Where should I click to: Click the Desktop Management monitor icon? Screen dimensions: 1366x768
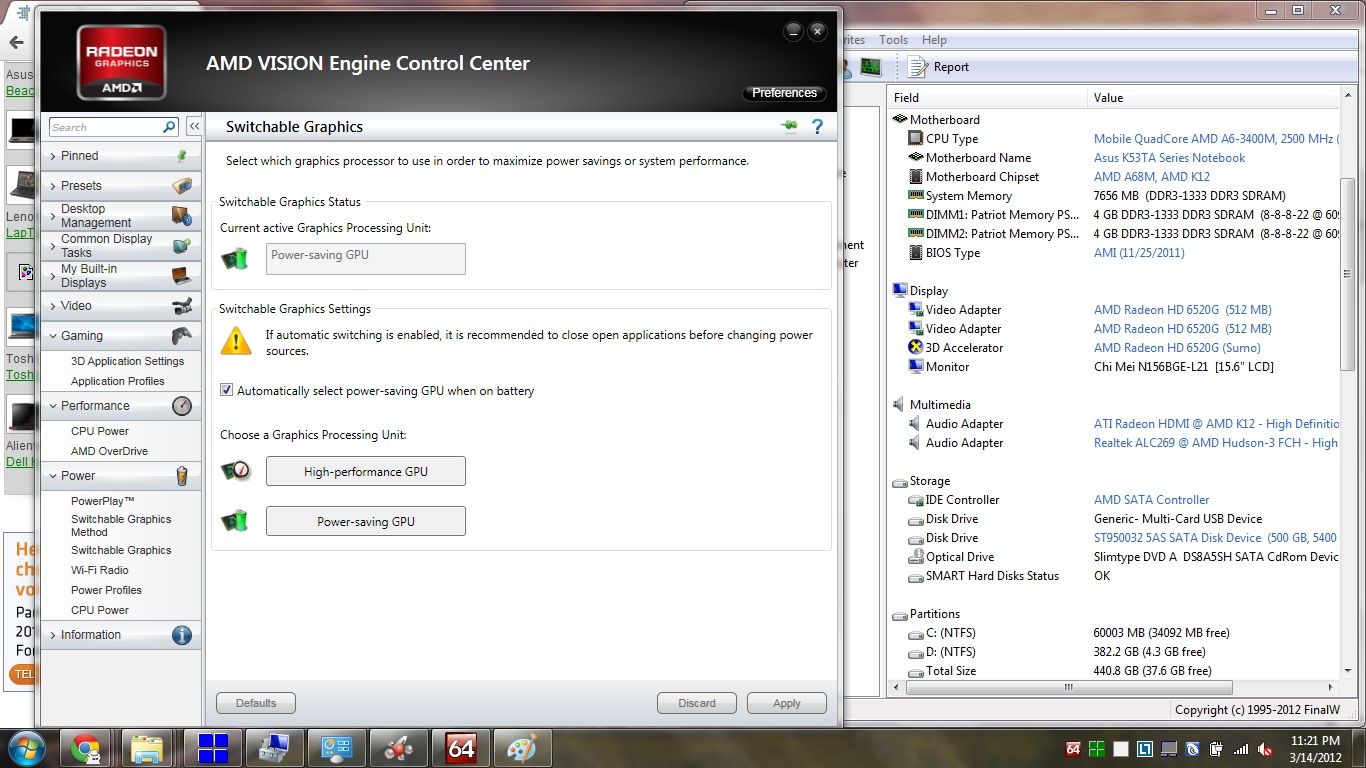coord(182,216)
